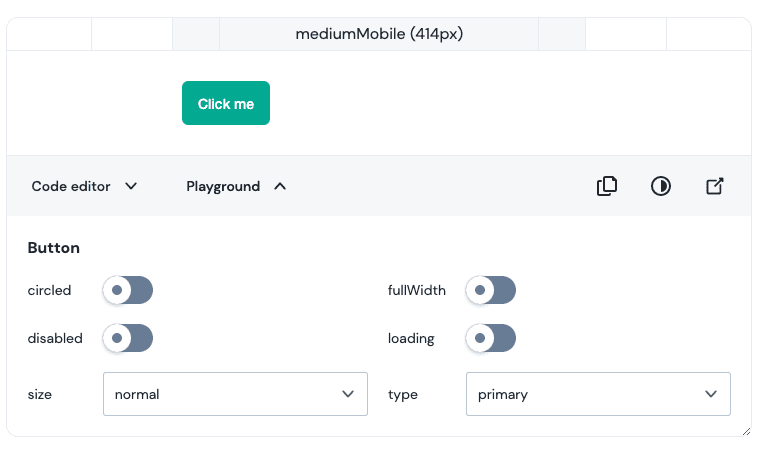
Task: Select the next wider viewport band on the right
Action: [562, 34]
